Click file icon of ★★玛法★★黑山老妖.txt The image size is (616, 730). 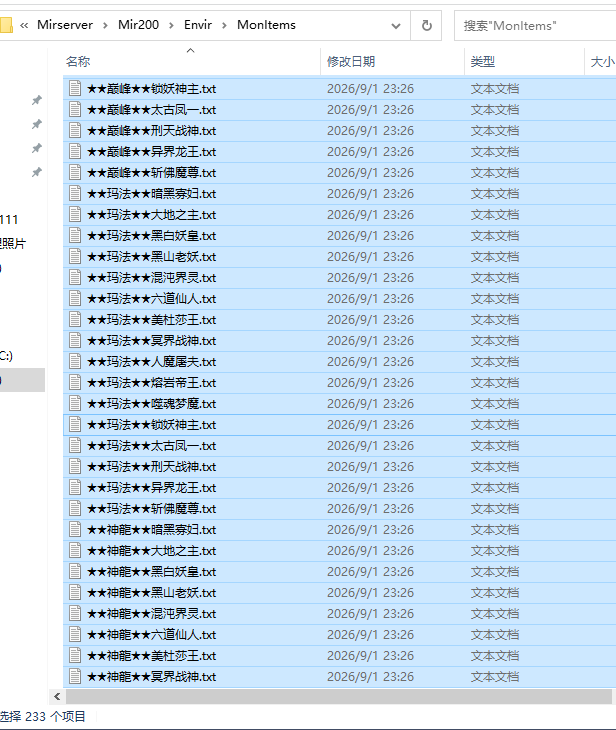tap(75, 256)
